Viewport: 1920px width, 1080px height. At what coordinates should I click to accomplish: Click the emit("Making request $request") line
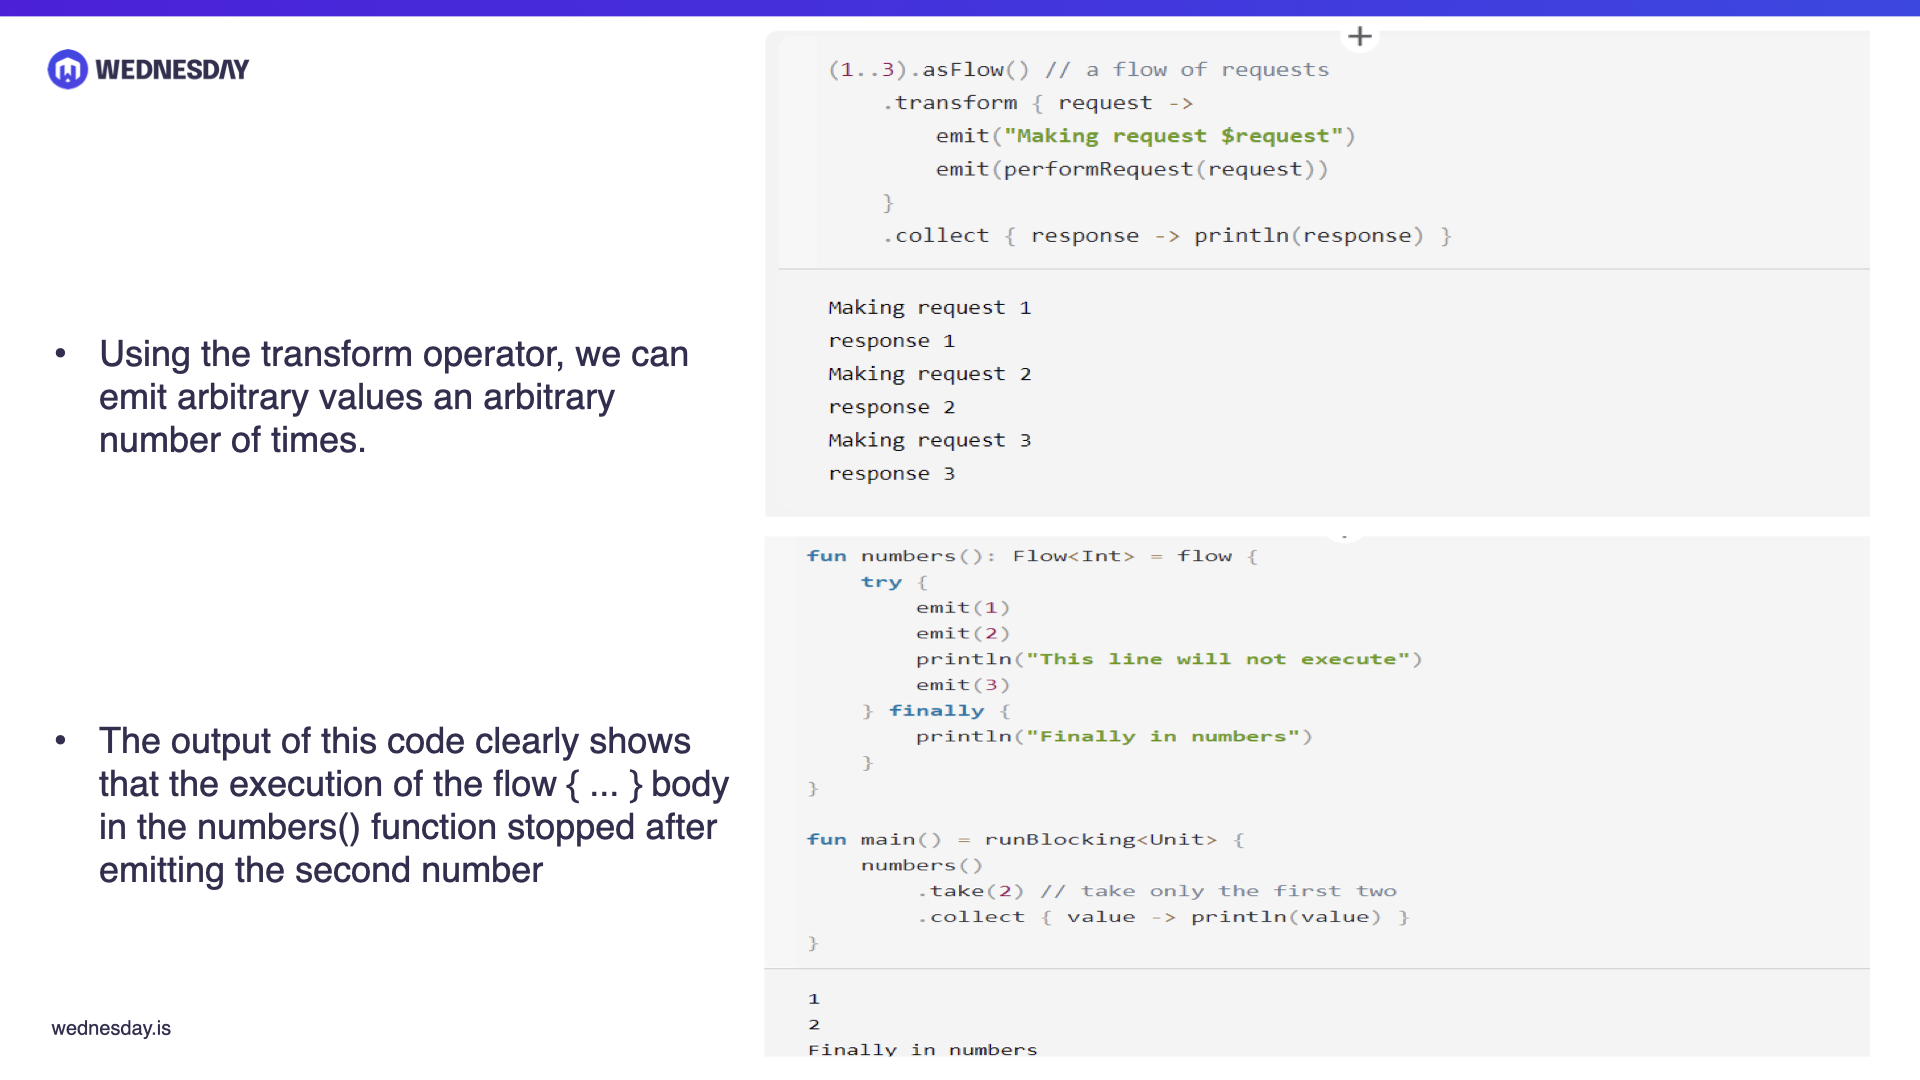[x=1145, y=136]
